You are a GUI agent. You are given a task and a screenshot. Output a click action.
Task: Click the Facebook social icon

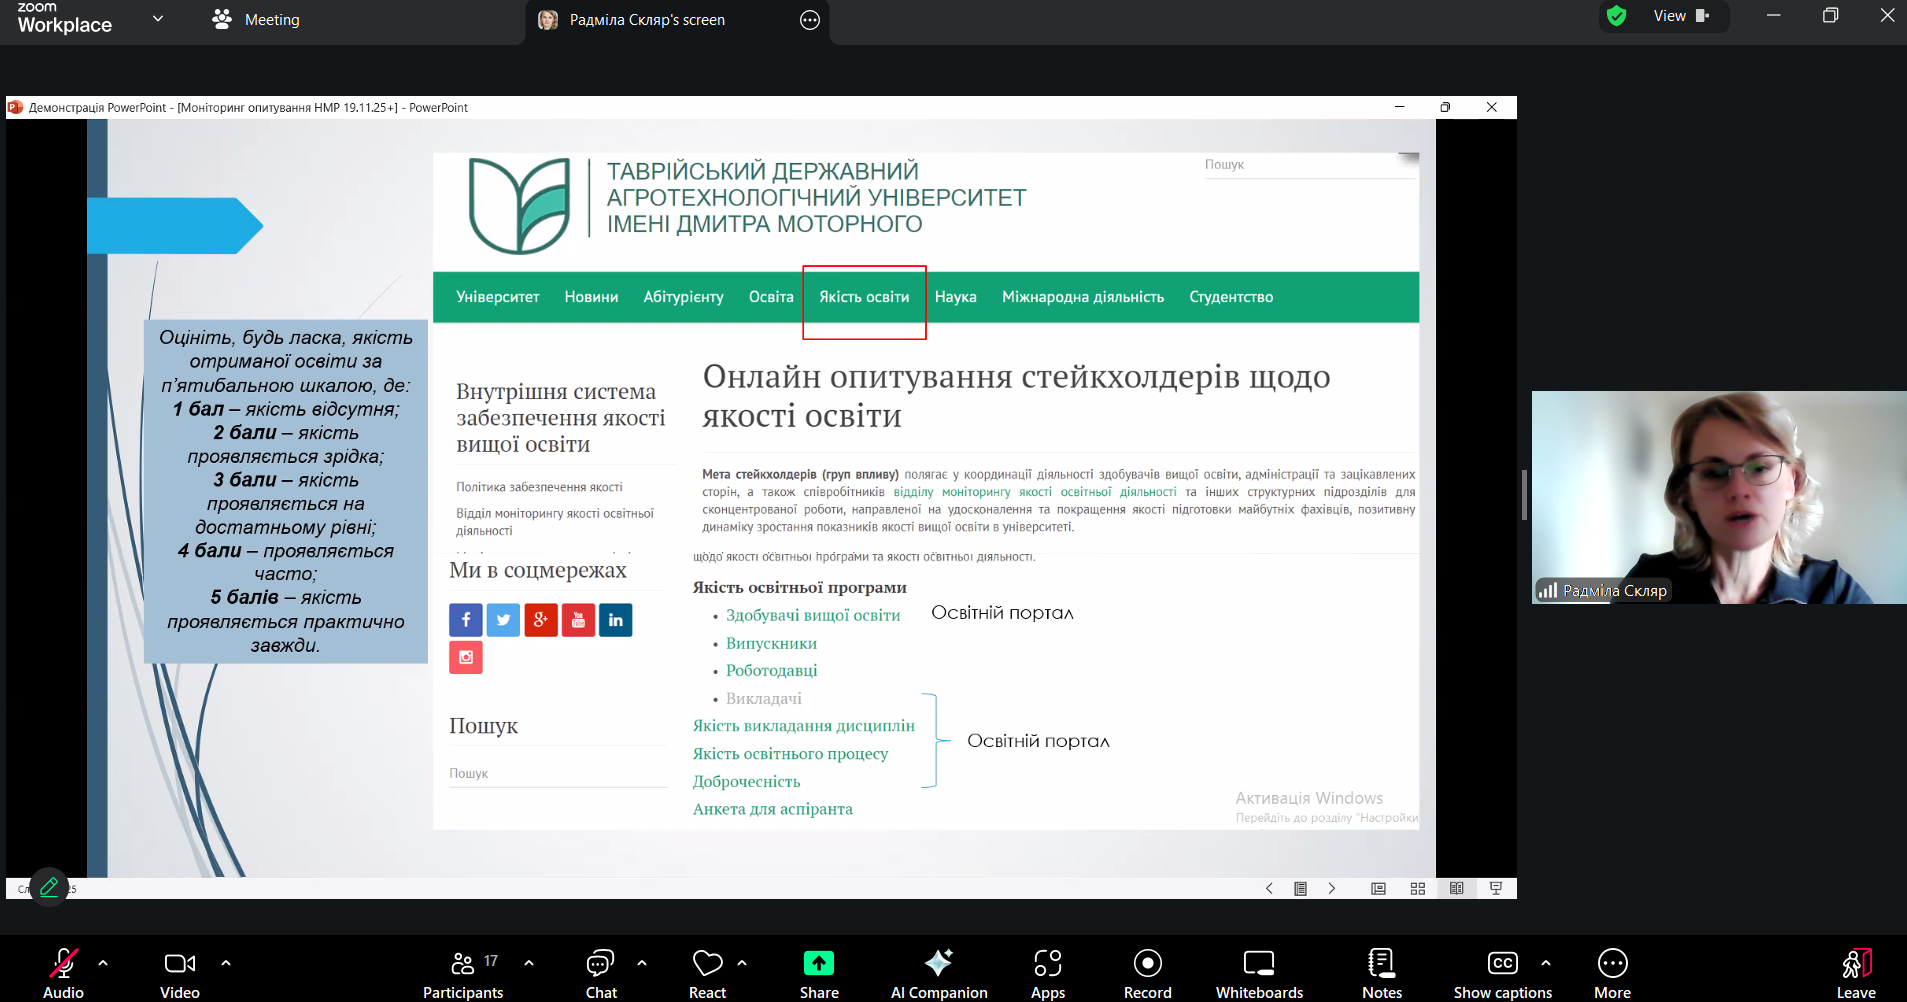click(x=466, y=620)
